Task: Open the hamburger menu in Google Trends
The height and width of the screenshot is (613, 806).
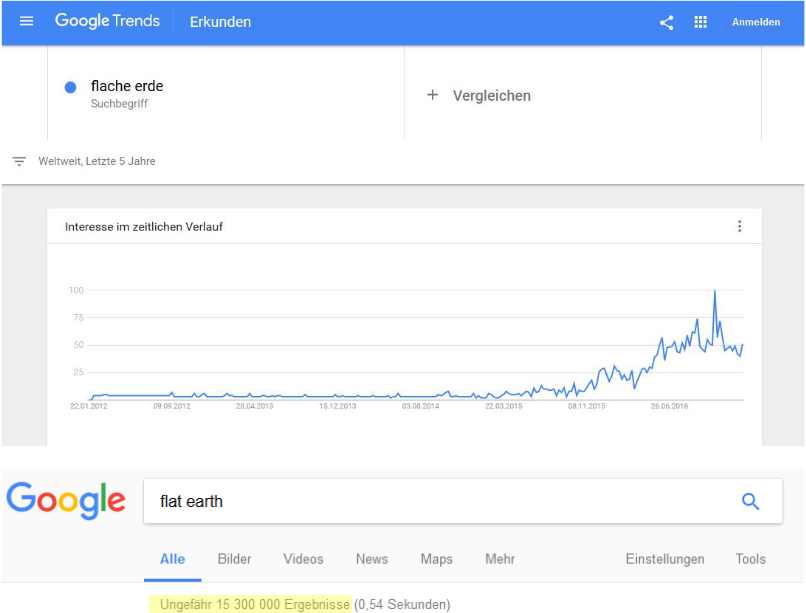Action: tap(26, 21)
